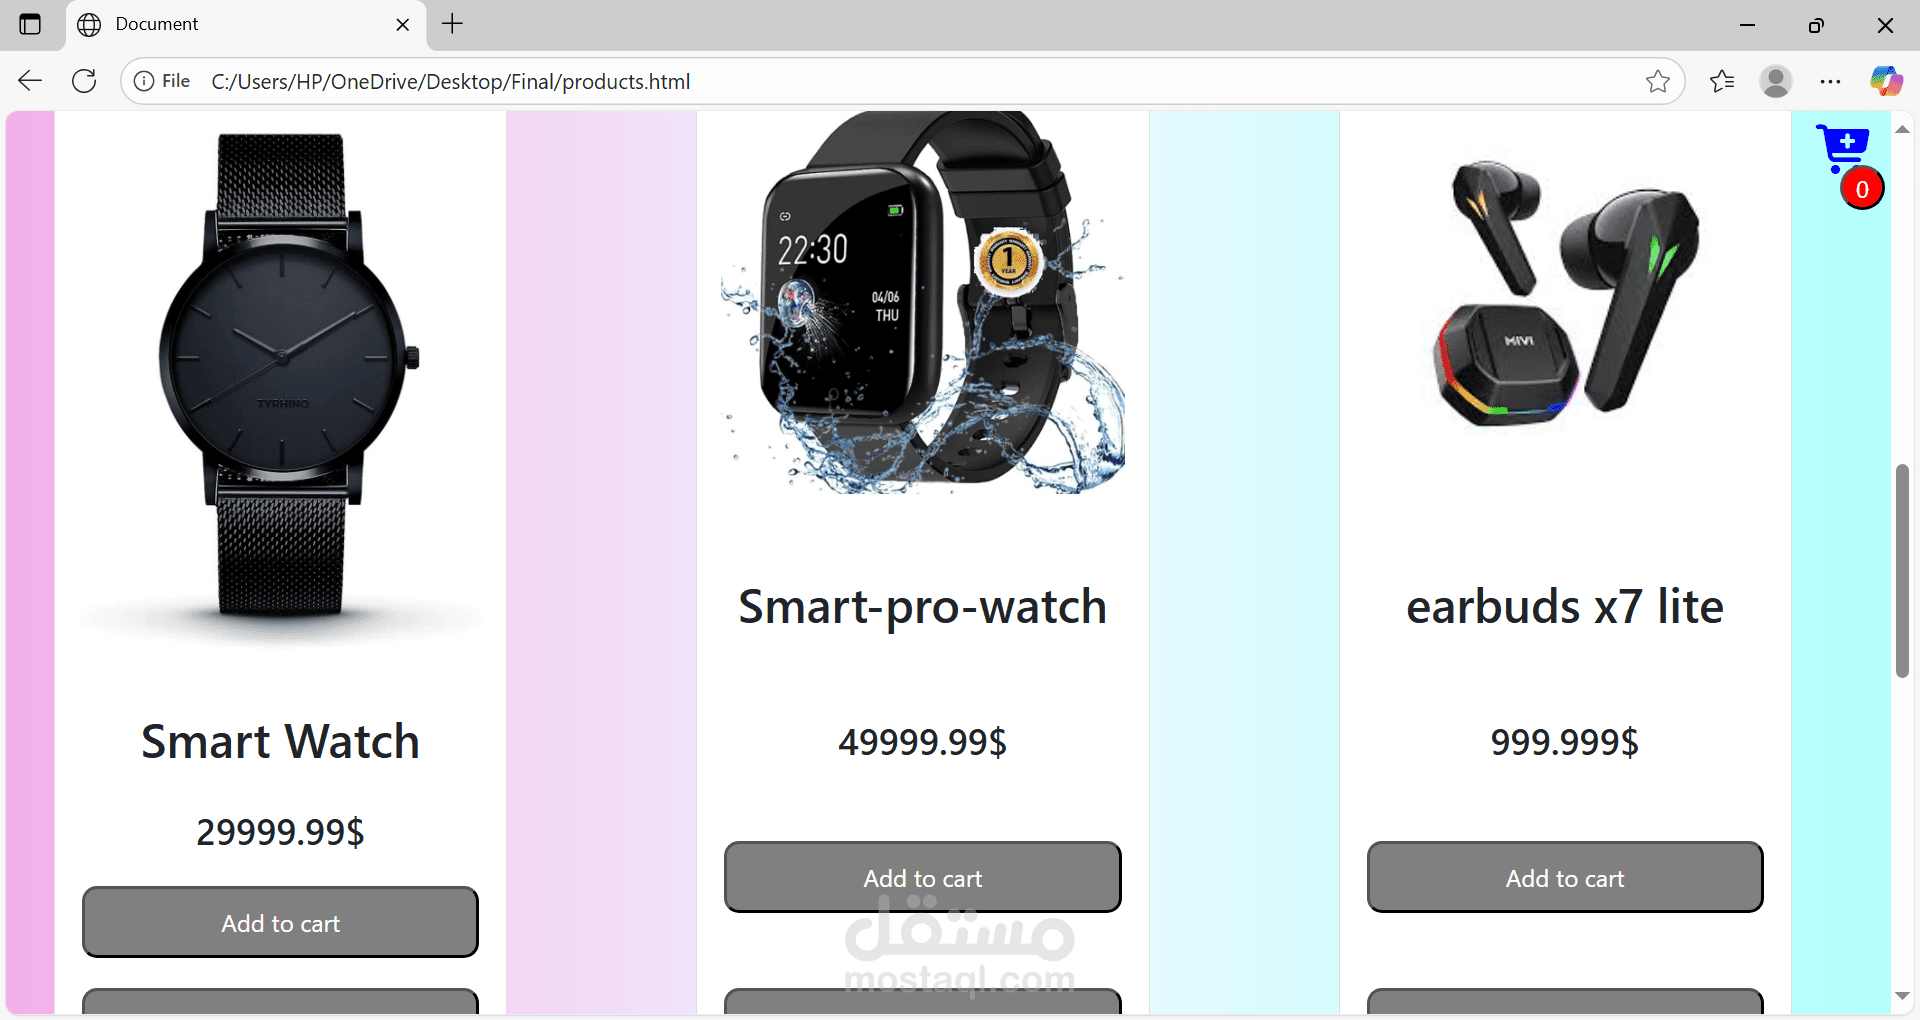Add the Smart-pro-watch to cart

point(922,877)
